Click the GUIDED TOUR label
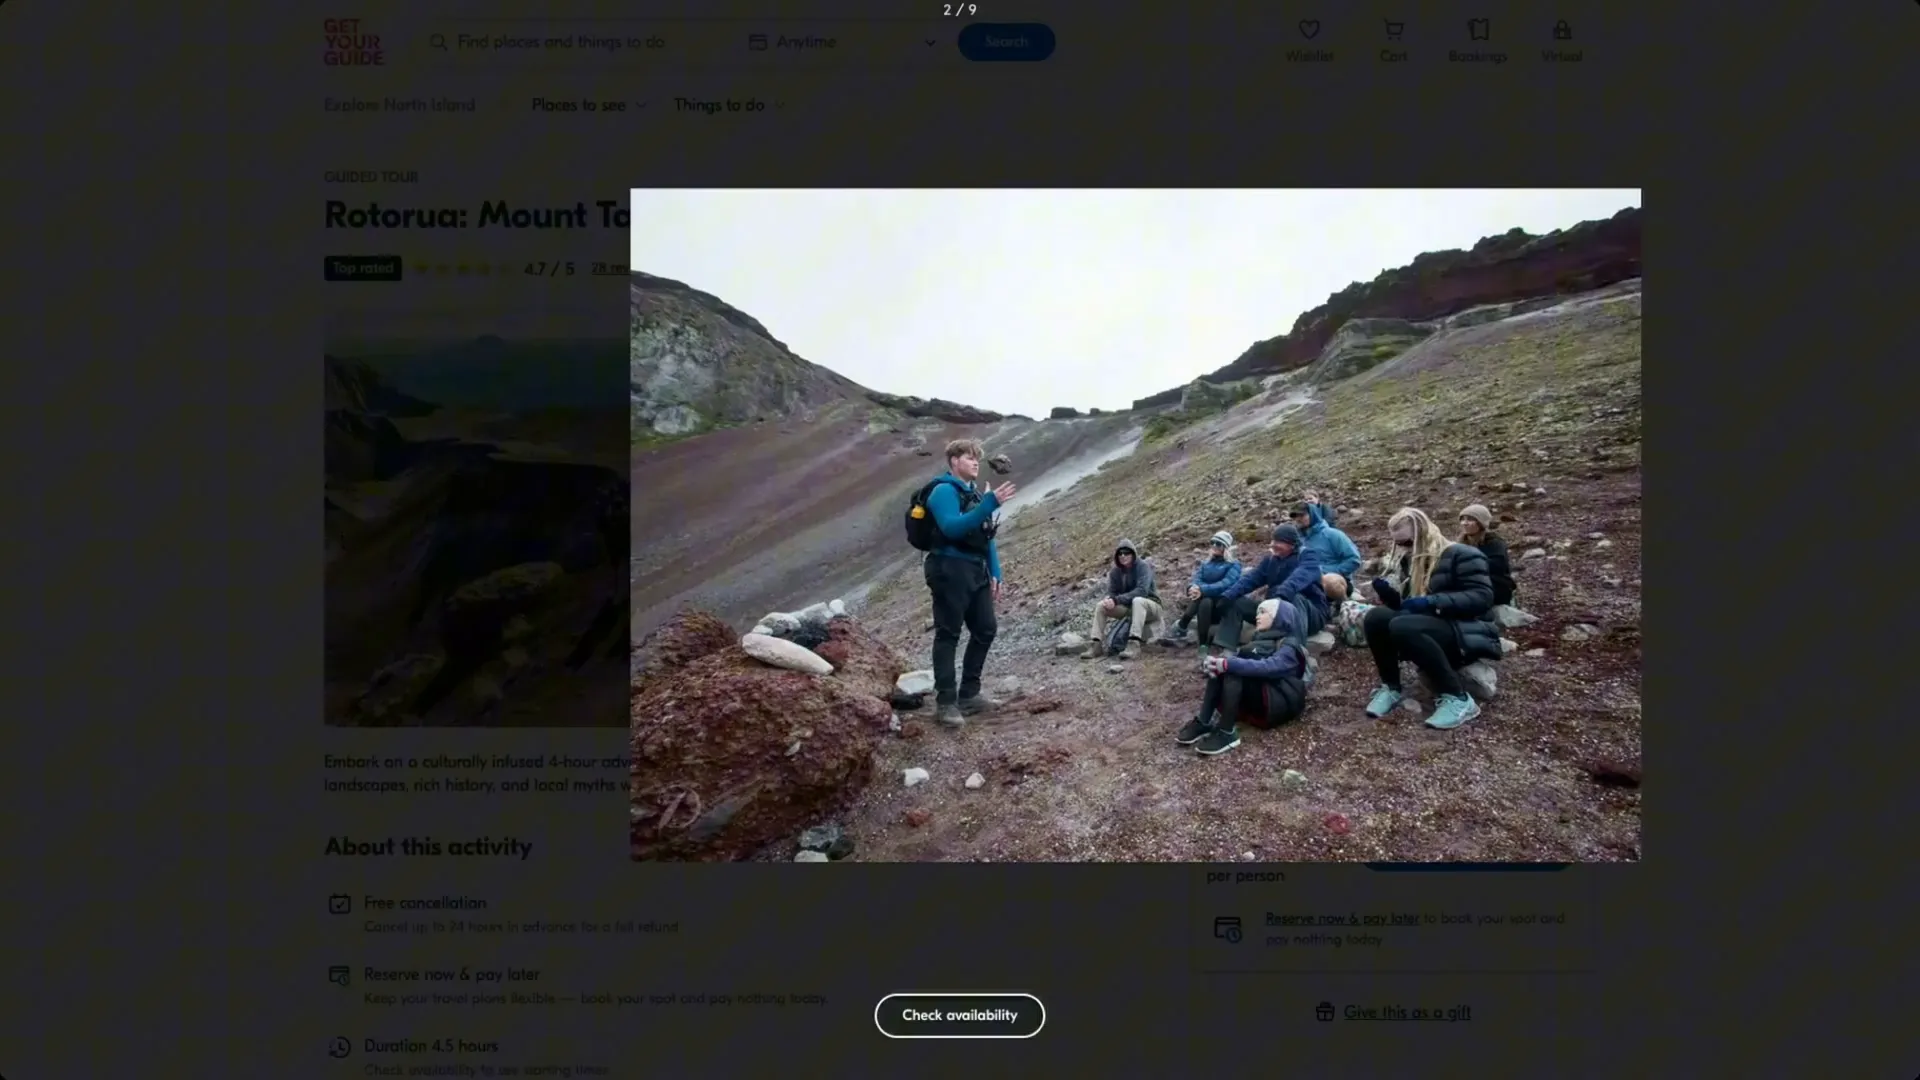The width and height of the screenshot is (1920, 1080). (371, 177)
